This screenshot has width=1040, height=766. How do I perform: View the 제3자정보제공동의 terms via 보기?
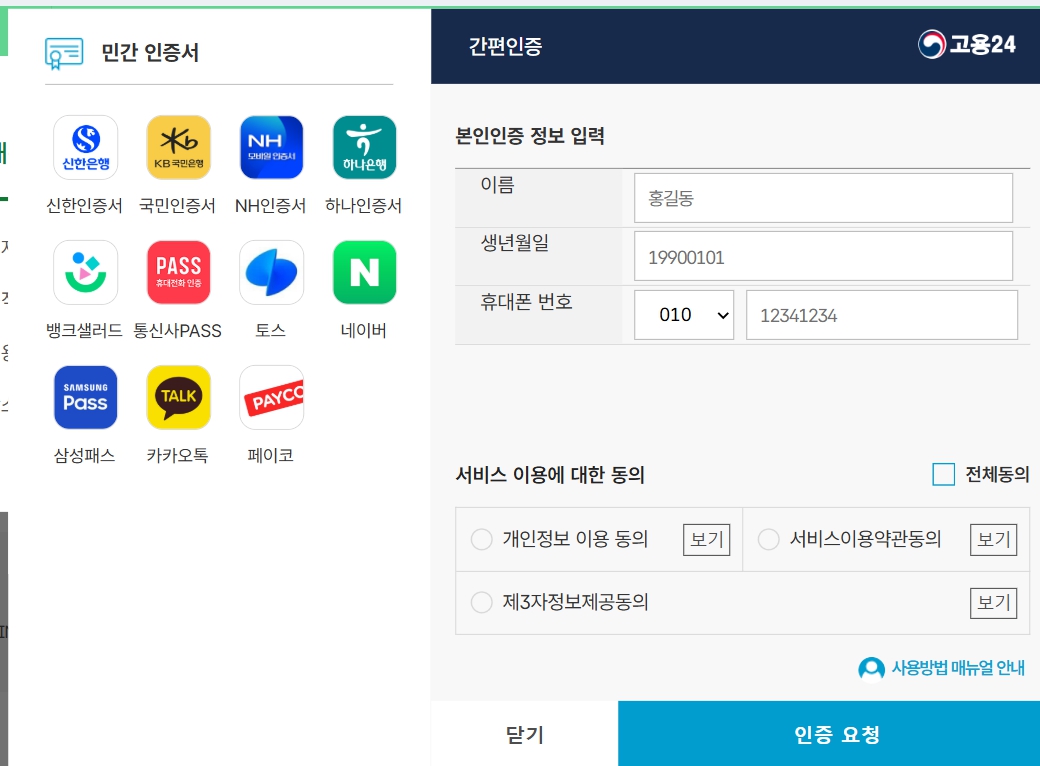tap(994, 602)
